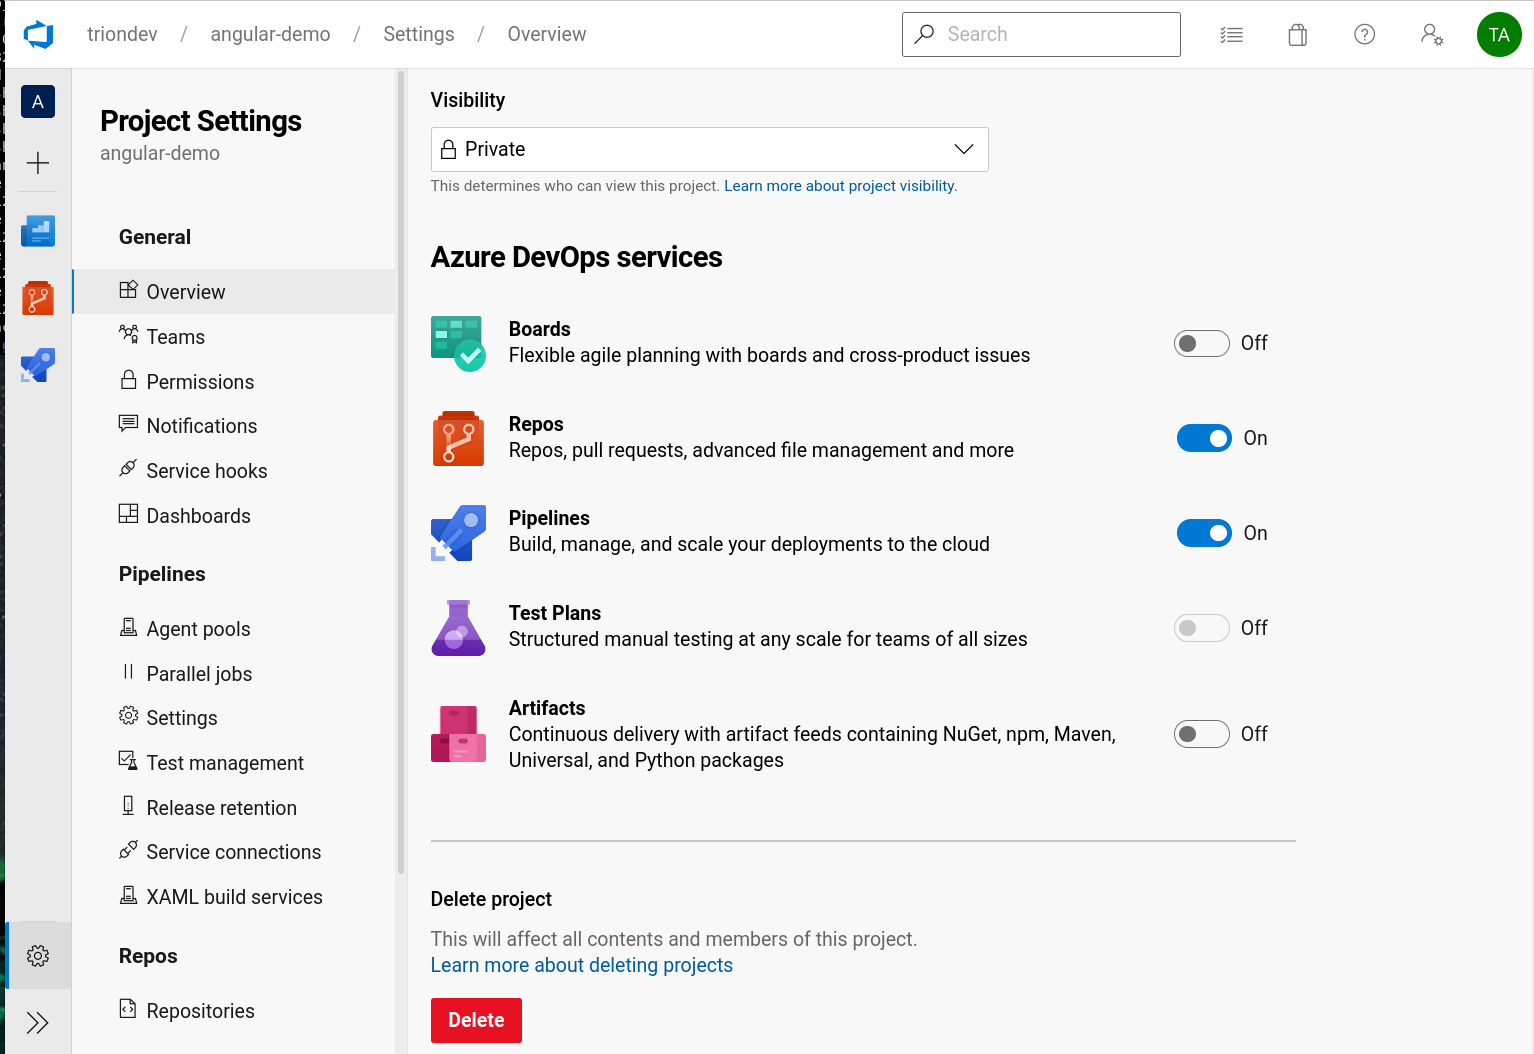The width and height of the screenshot is (1534, 1054).
Task: Click the Teams icon in settings menu
Action: [x=129, y=334]
